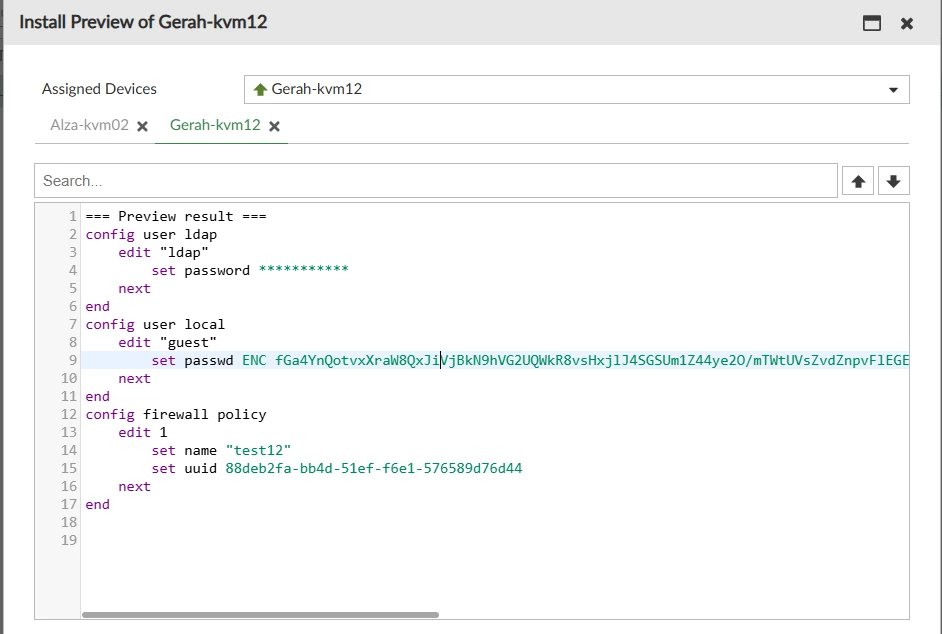942x634 pixels.
Task: Click the ENC encrypted passwd string
Action: 576,361
